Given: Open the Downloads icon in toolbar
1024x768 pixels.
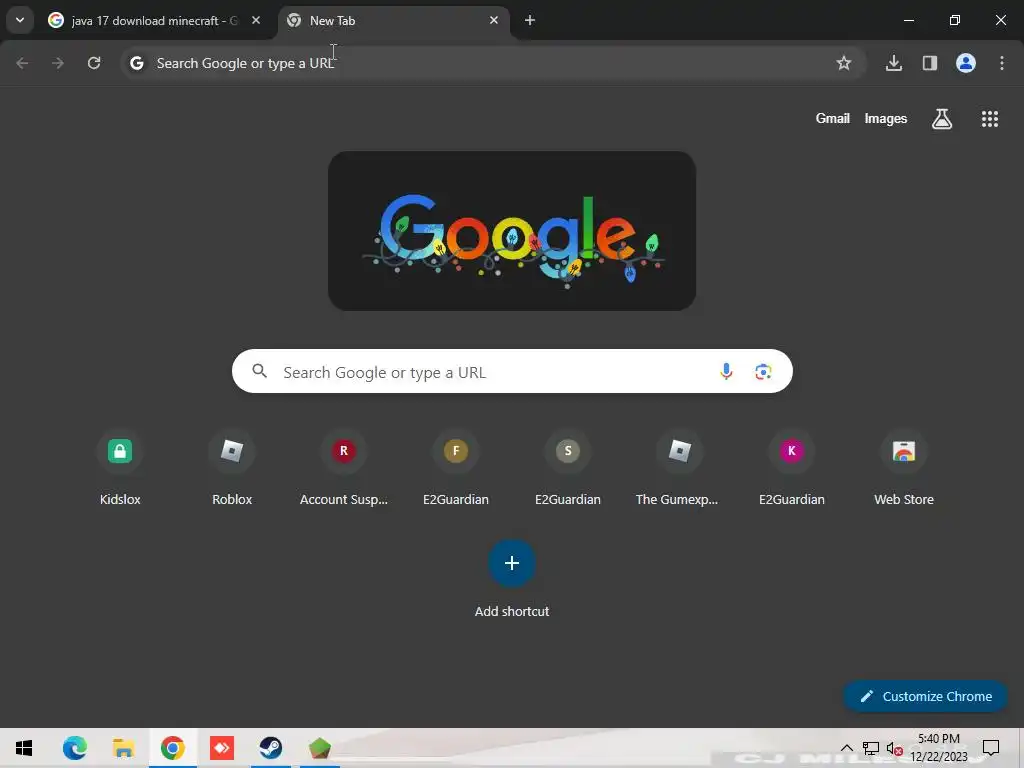Looking at the screenshot, I should (x=894, y=63).
